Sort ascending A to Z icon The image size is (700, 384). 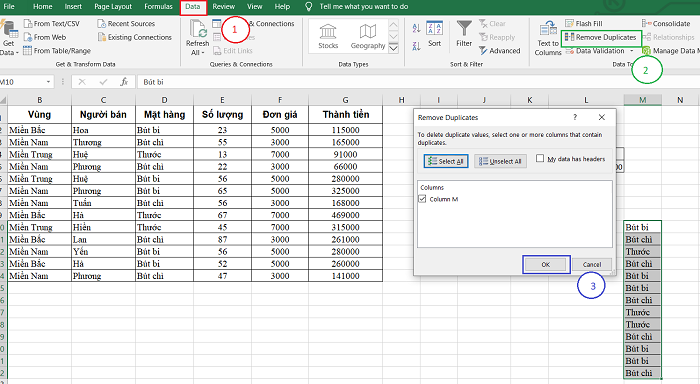pos(416,29)
